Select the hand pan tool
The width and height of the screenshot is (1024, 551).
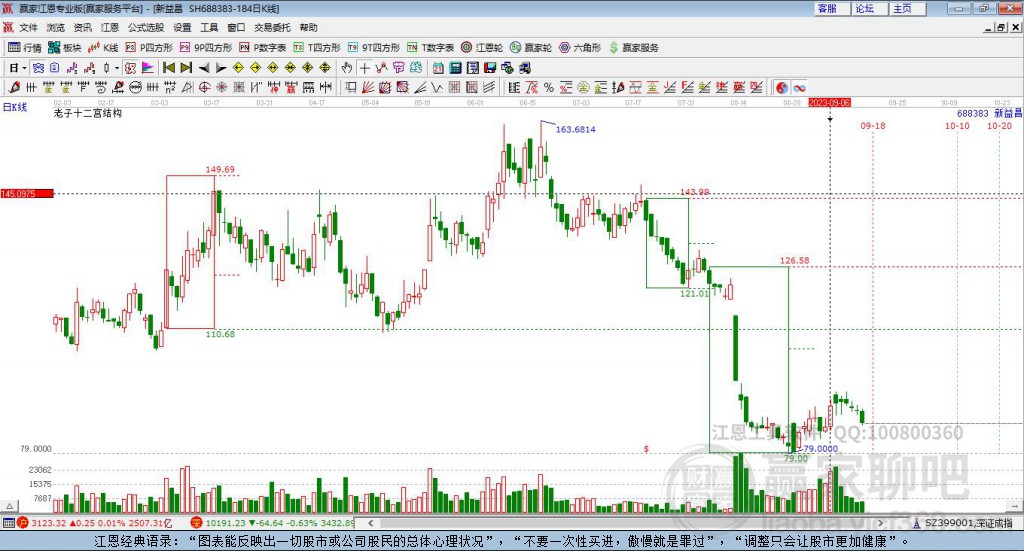pyautogui.click(x=346, y=68)
